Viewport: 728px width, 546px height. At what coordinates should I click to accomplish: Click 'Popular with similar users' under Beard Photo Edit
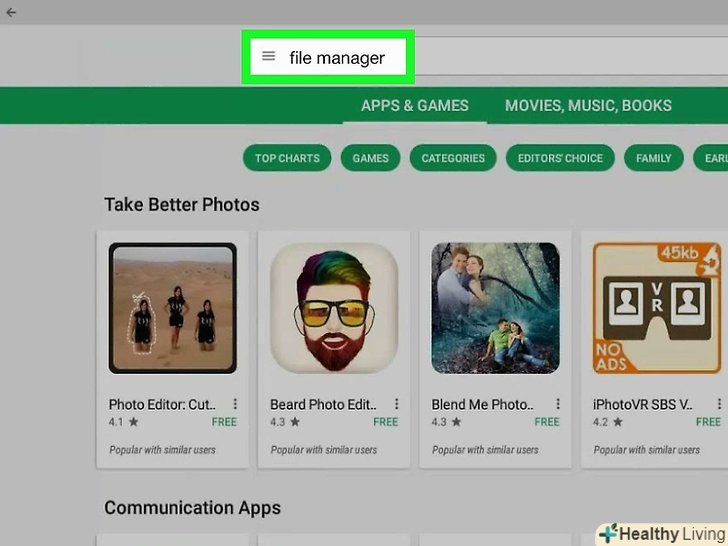click(324, 449)
